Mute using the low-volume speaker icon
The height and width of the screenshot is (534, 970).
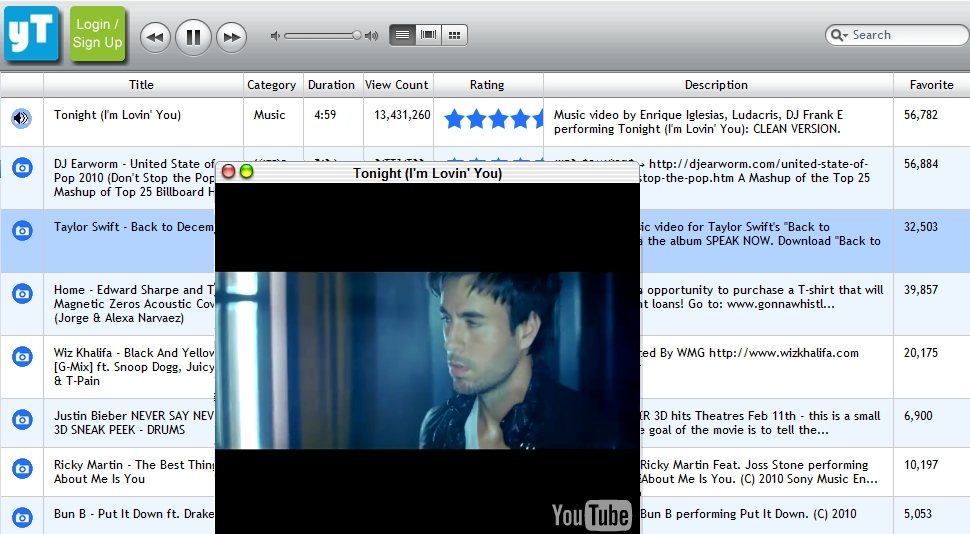275,36
